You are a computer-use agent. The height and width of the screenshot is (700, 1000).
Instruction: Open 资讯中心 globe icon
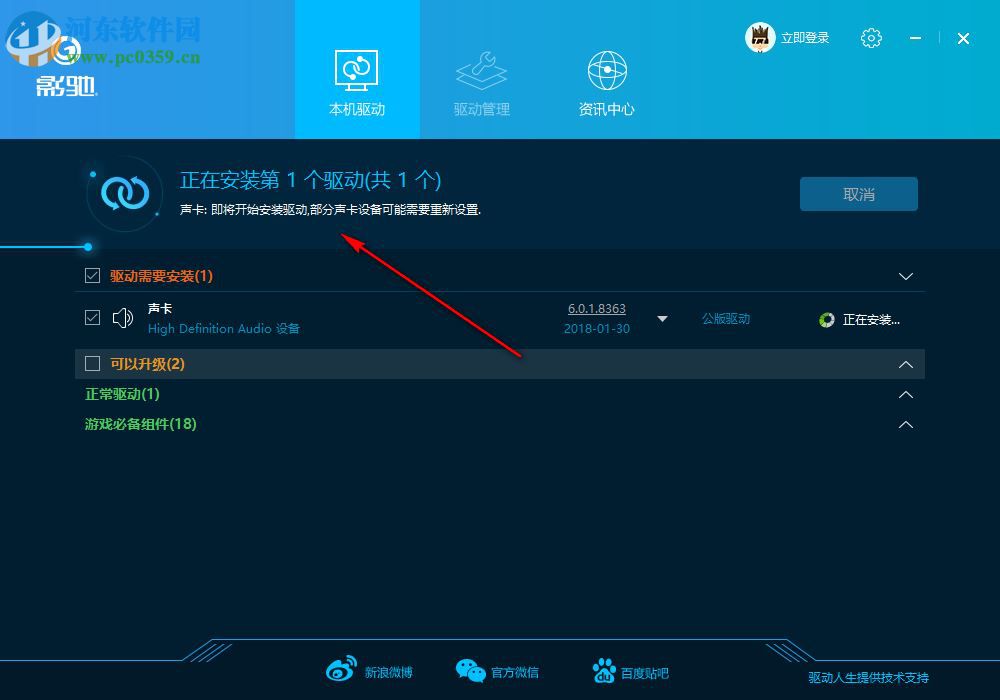605,70
